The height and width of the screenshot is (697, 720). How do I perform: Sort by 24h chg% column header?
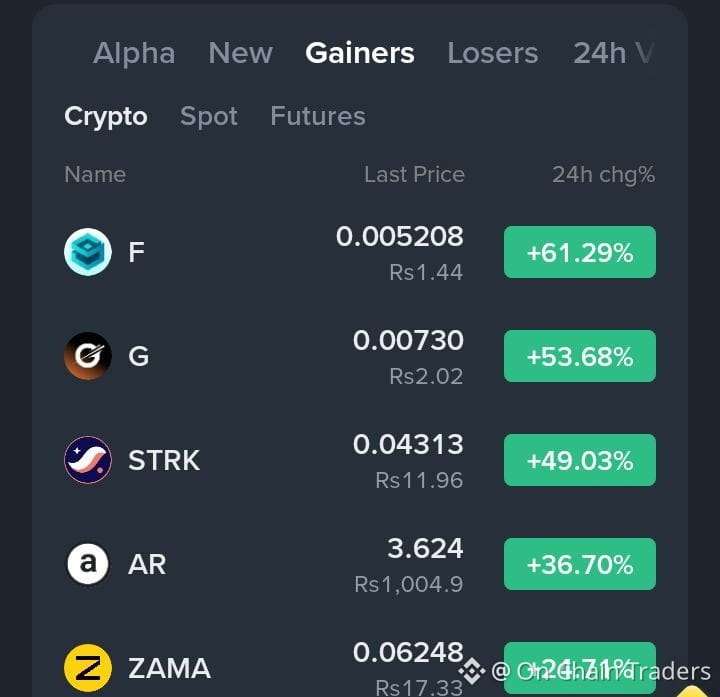coord(603,175)
